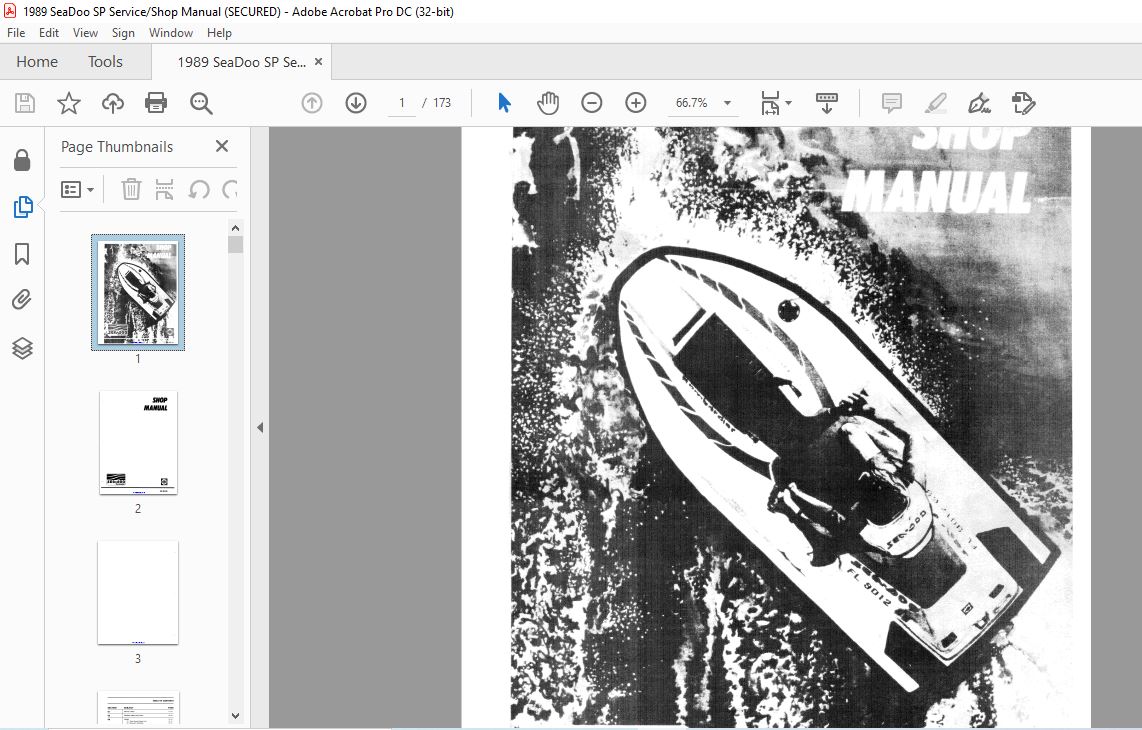Image resolution: width=1142 pixels, height=730 pixels.
Task: Collapse the navigation pane arrow
Action: point(260,428)
